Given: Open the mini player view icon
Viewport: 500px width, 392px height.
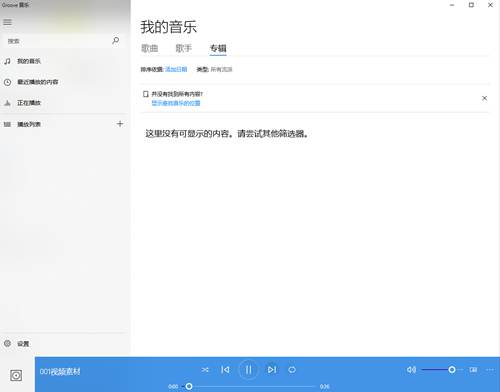Looking at the screenshot, I should coord(473,370).
